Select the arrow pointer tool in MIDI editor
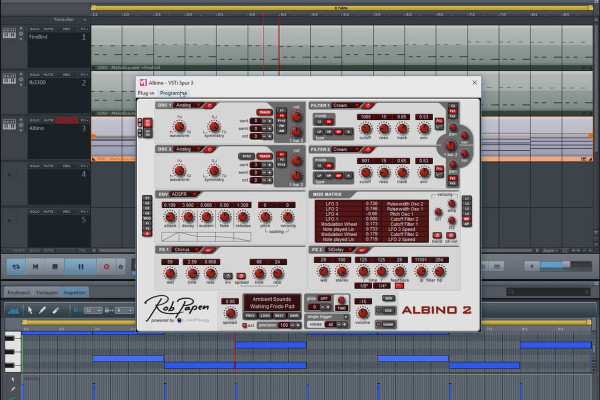Viewport: 600px width, 400px height. coord(30,310)
